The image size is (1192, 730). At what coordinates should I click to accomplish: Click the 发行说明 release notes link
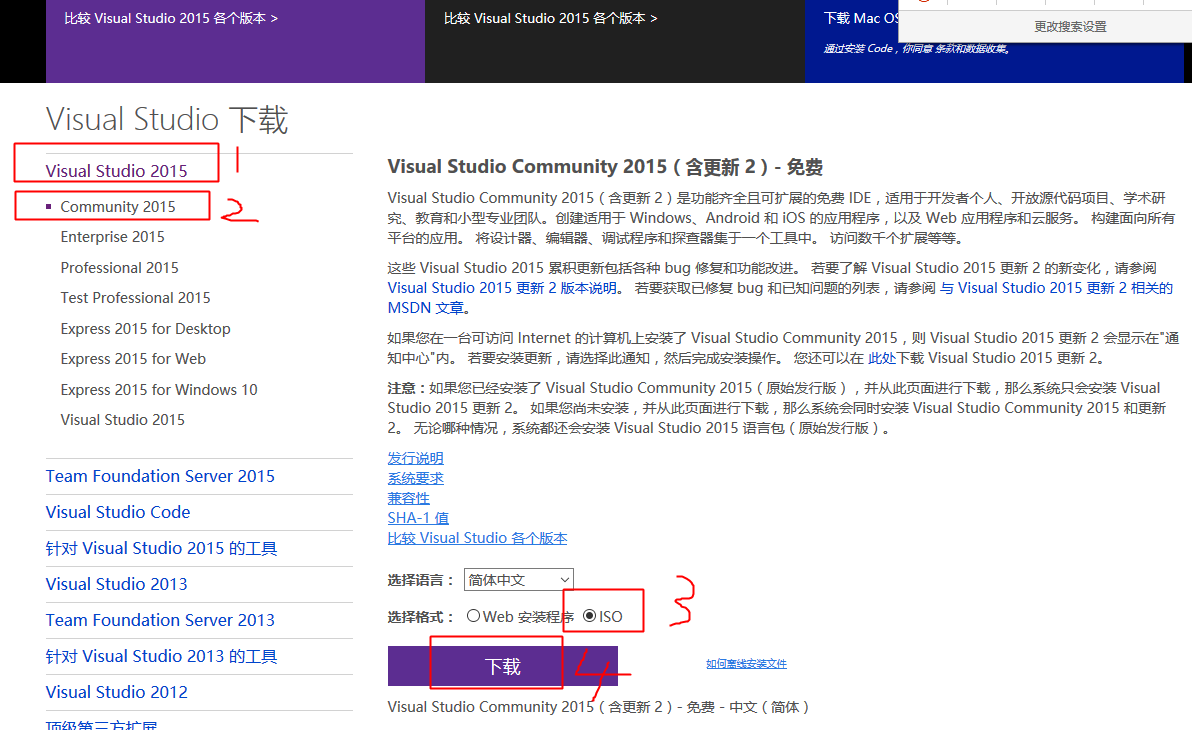pyautogui.click(x=415, y=457)
